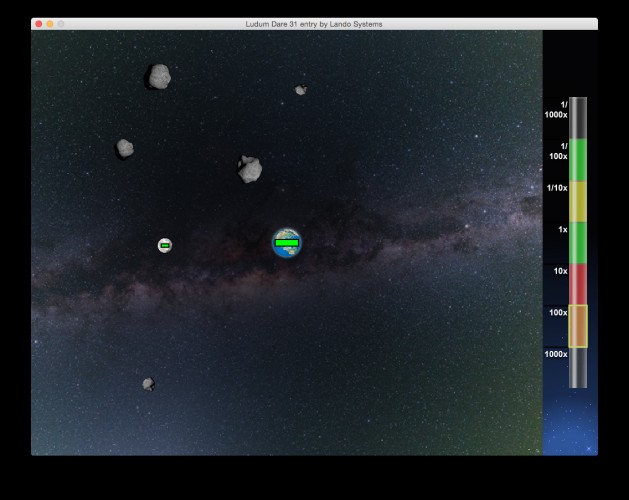Click the largest asteroid at top left
The width and height of the screenshot is (629, 500).
coord(159,76)
